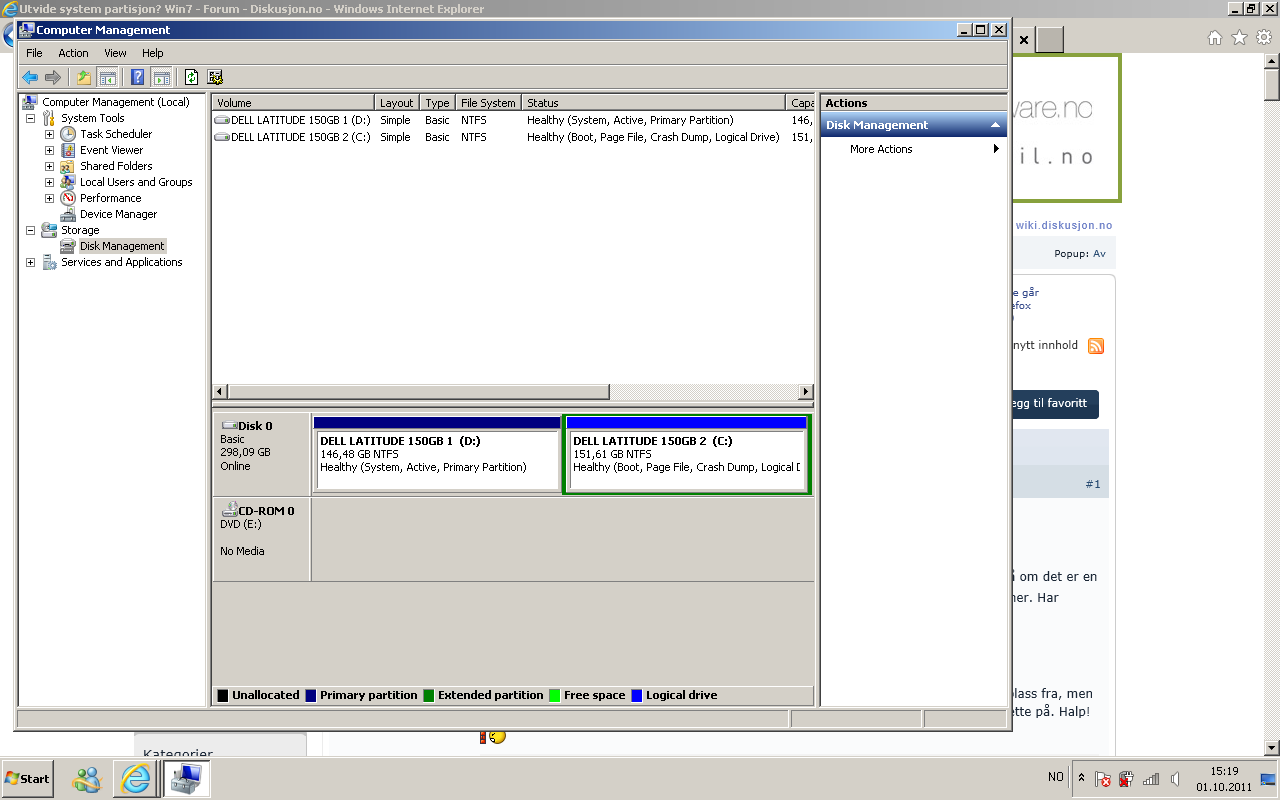Screen dimensions: 1280x800
Task: Click the volume speaker tray icon
Action: [1176, 779]
